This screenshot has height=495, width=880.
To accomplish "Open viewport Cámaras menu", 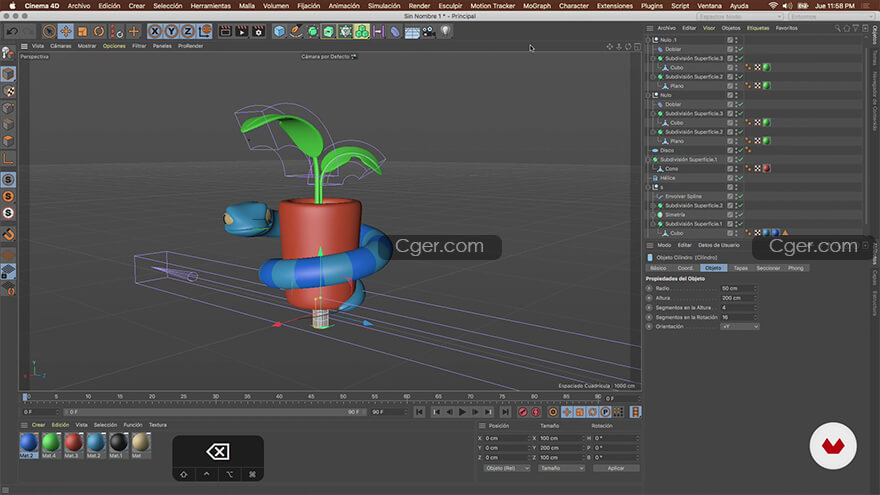I will 61,46.
